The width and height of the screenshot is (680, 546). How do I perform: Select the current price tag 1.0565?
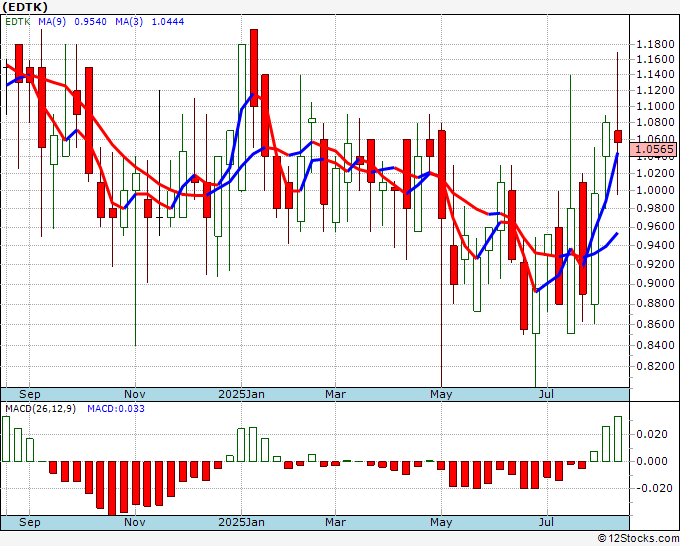[x=653, y=149]
